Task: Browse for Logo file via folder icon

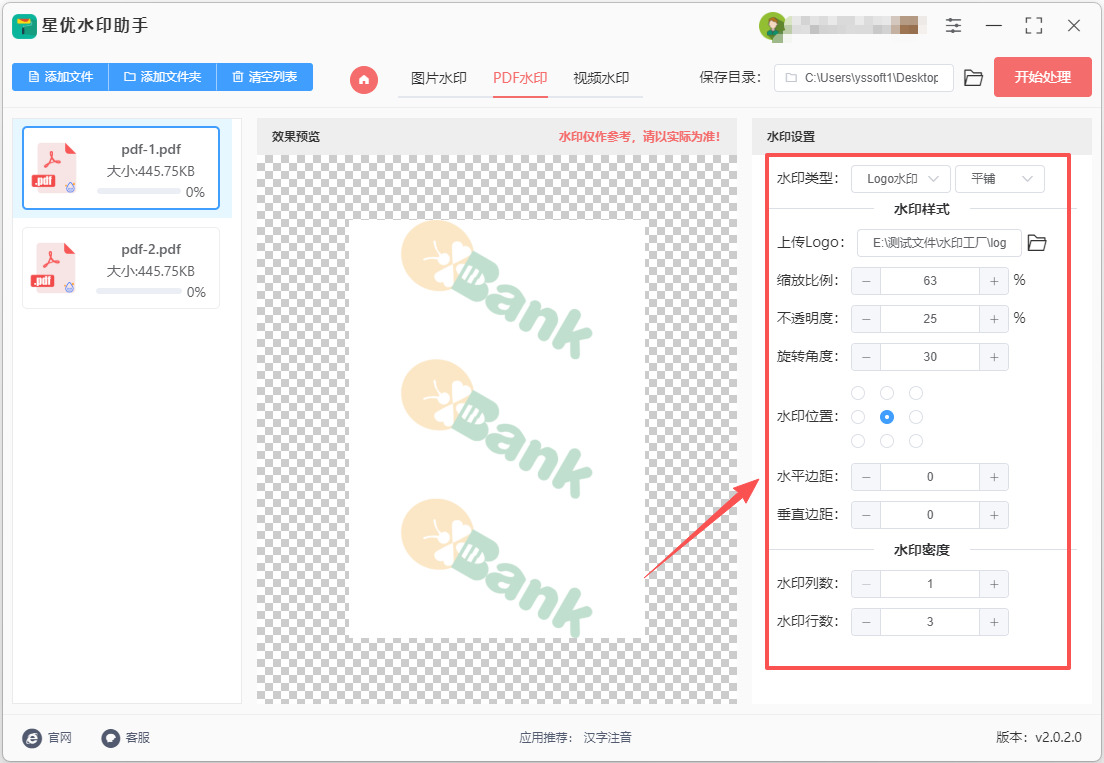Action: 1036,243
